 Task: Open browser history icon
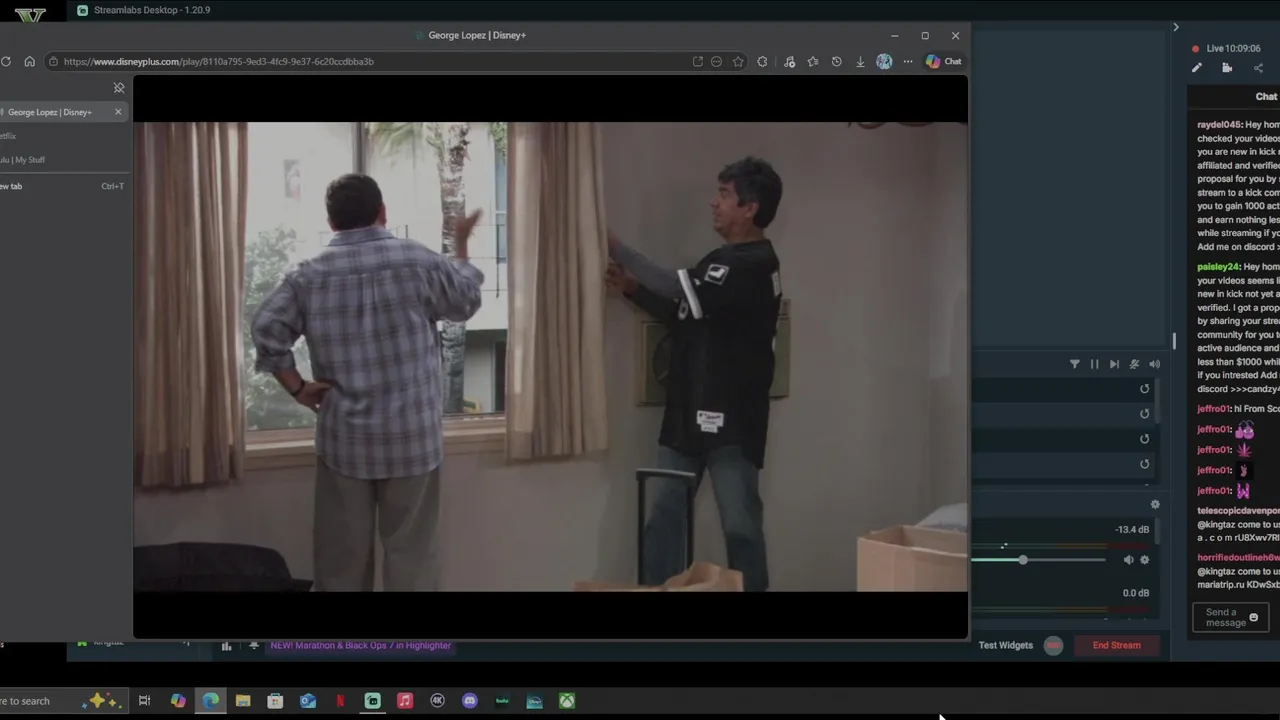point(836,61)
